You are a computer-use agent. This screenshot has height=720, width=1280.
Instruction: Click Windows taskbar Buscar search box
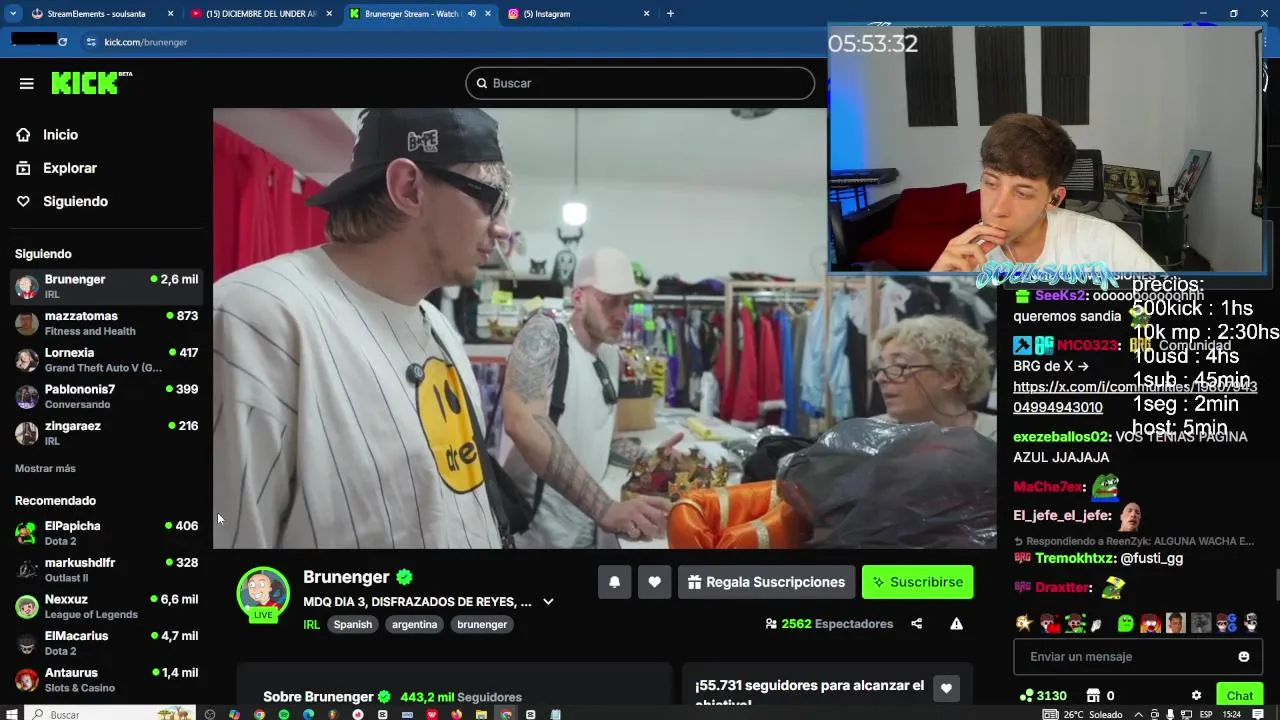coord(110,714)
